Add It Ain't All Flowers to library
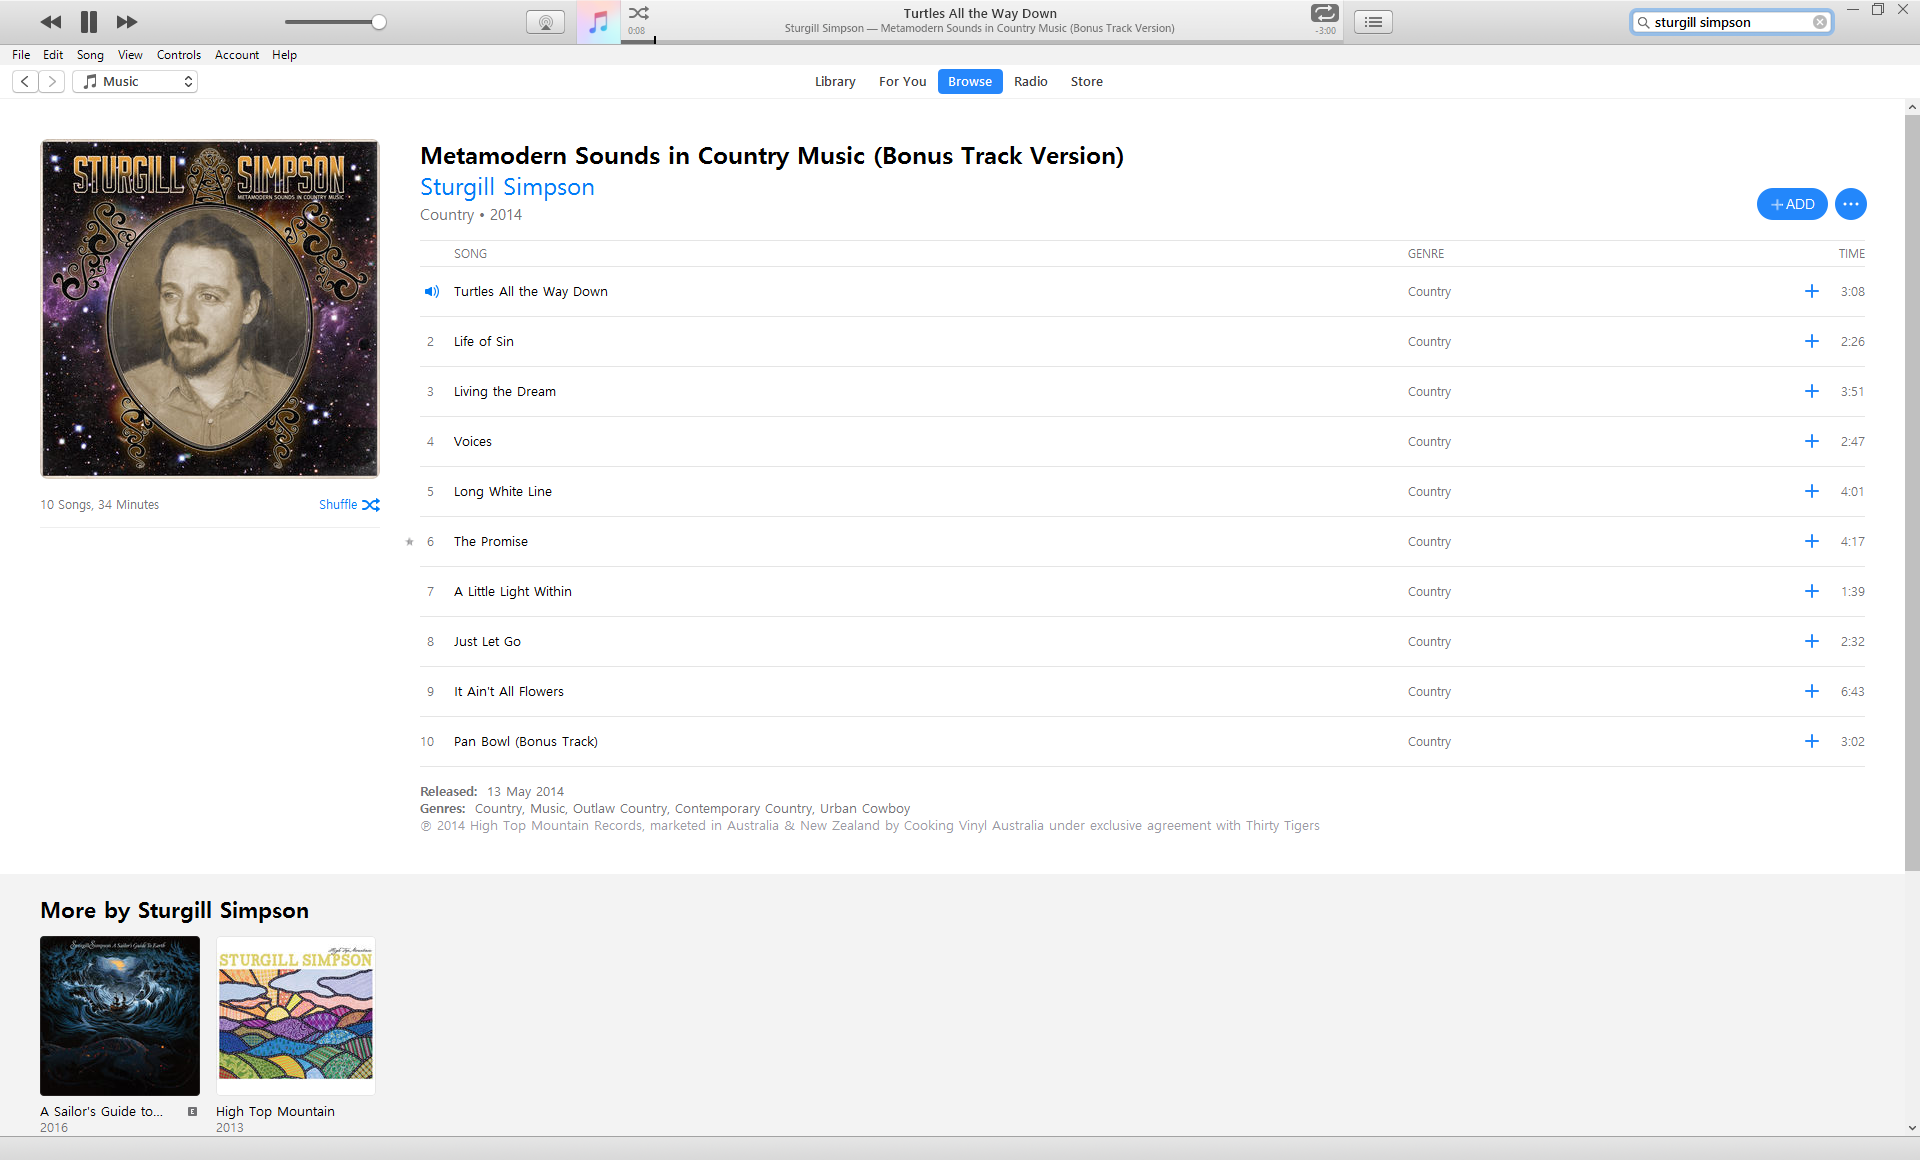 click(x=1811, y=691)
